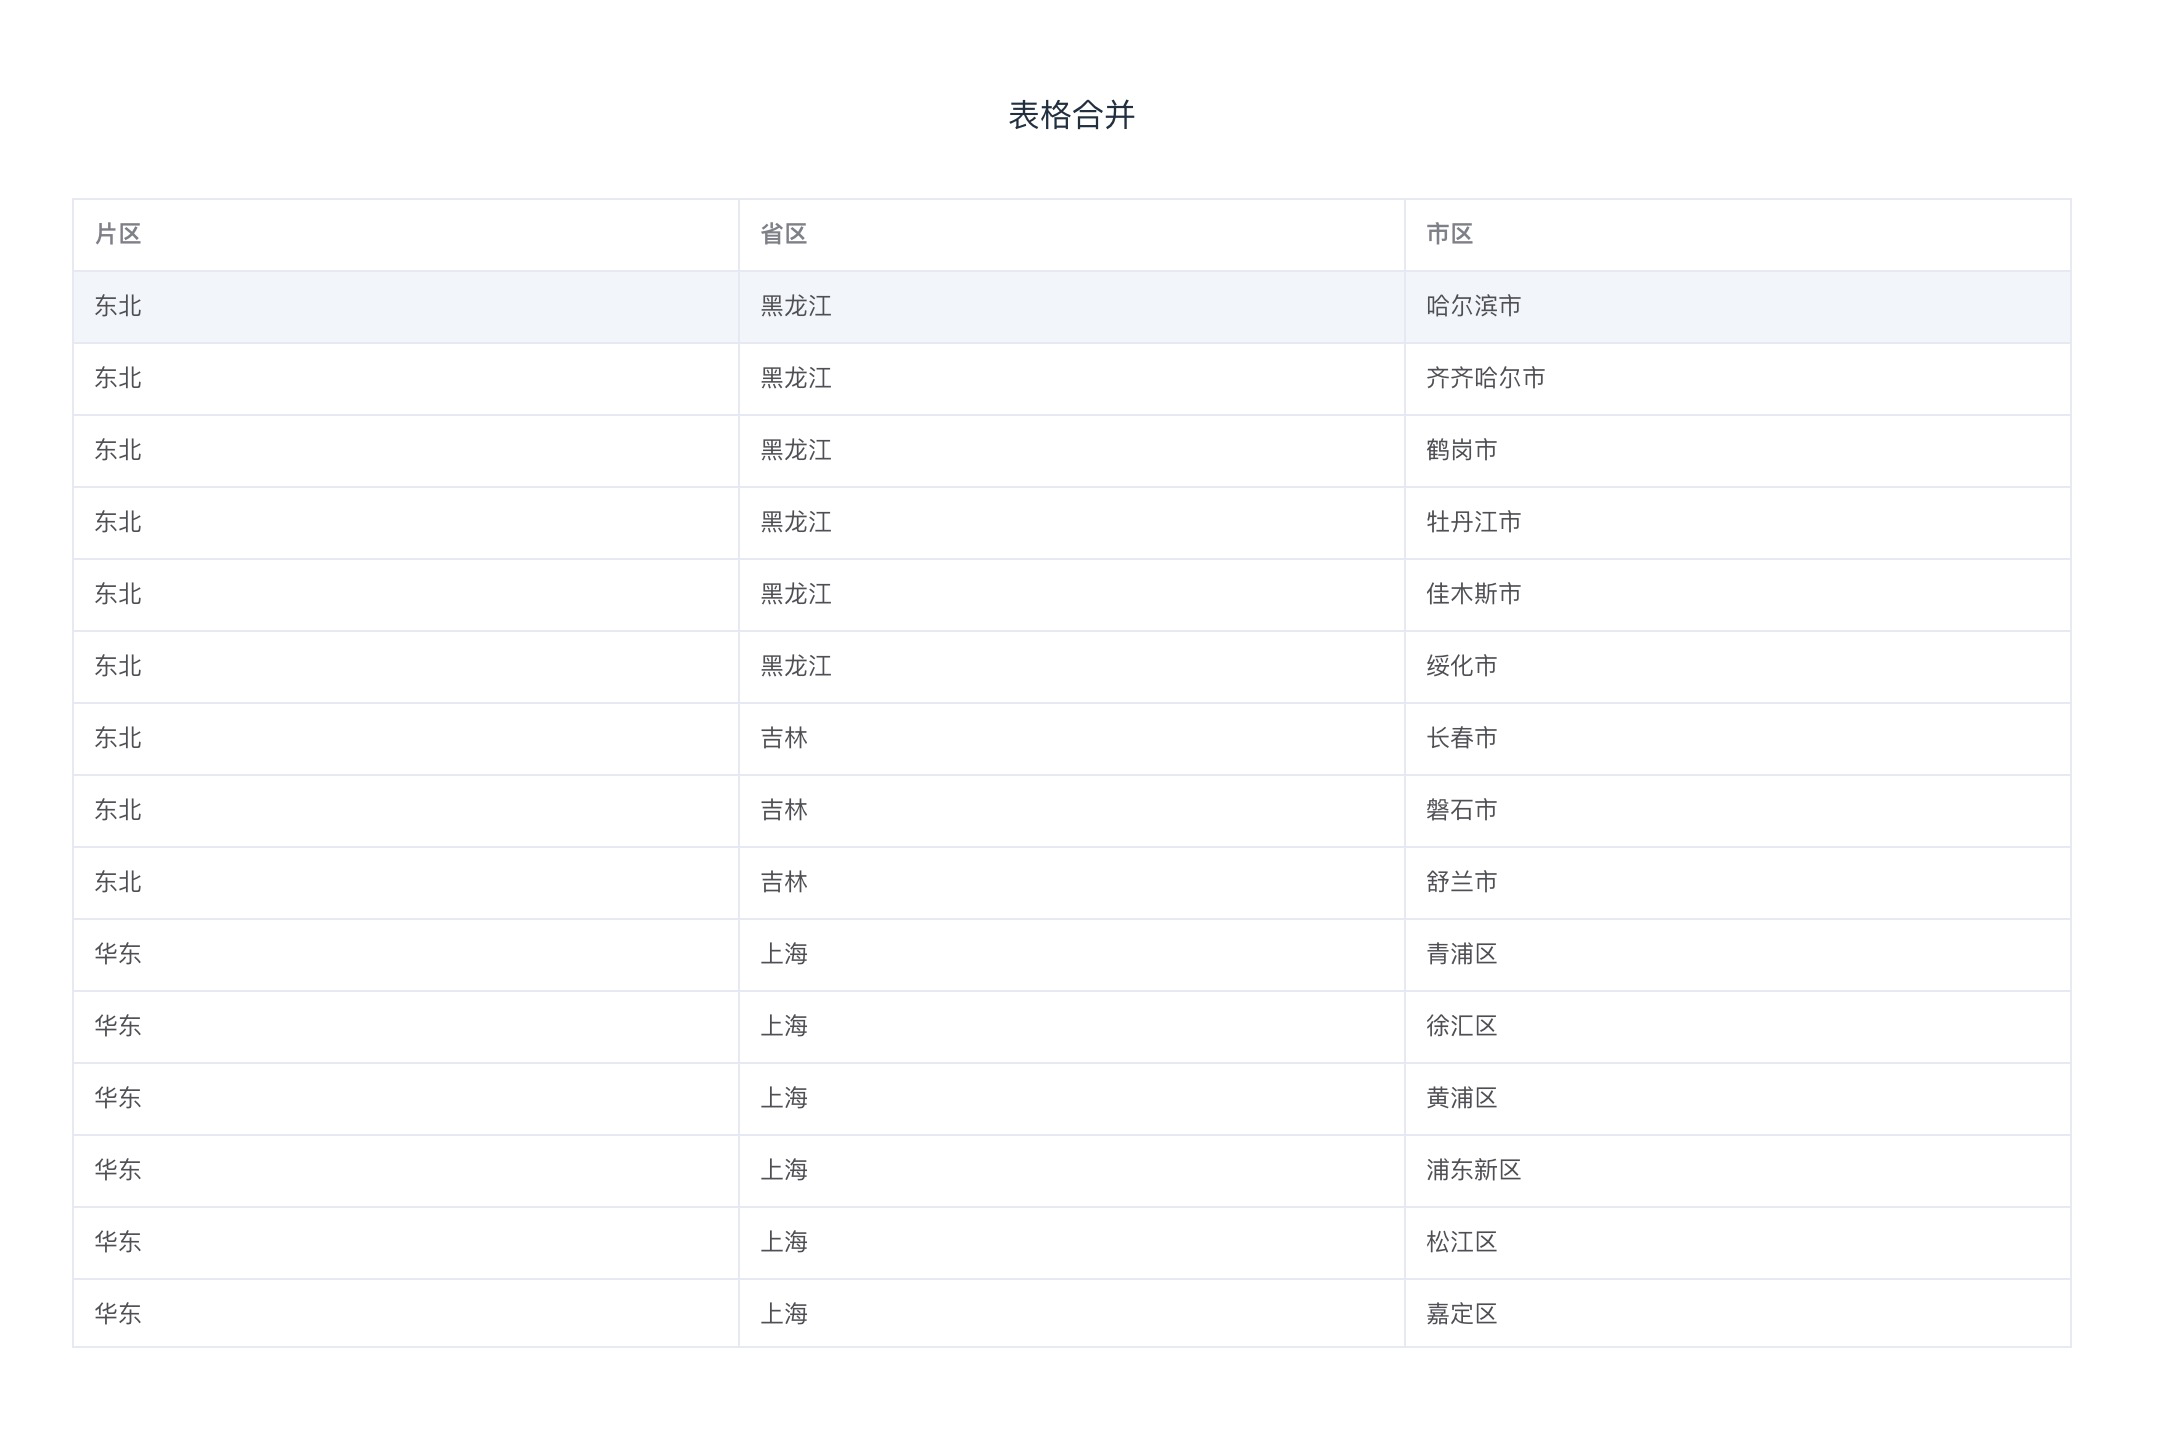Select the 长春市 cell

tap(1461, 738)
